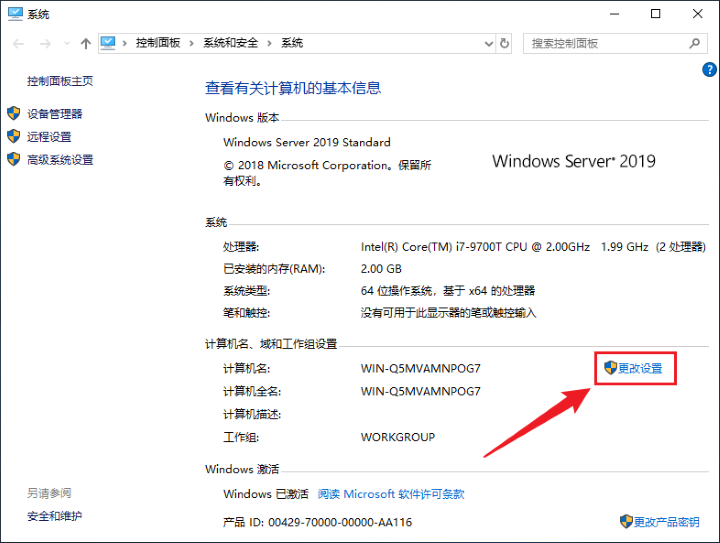Click the magnifier search icon
This screenshot has height=543, width=720.
tap(695, 44)
